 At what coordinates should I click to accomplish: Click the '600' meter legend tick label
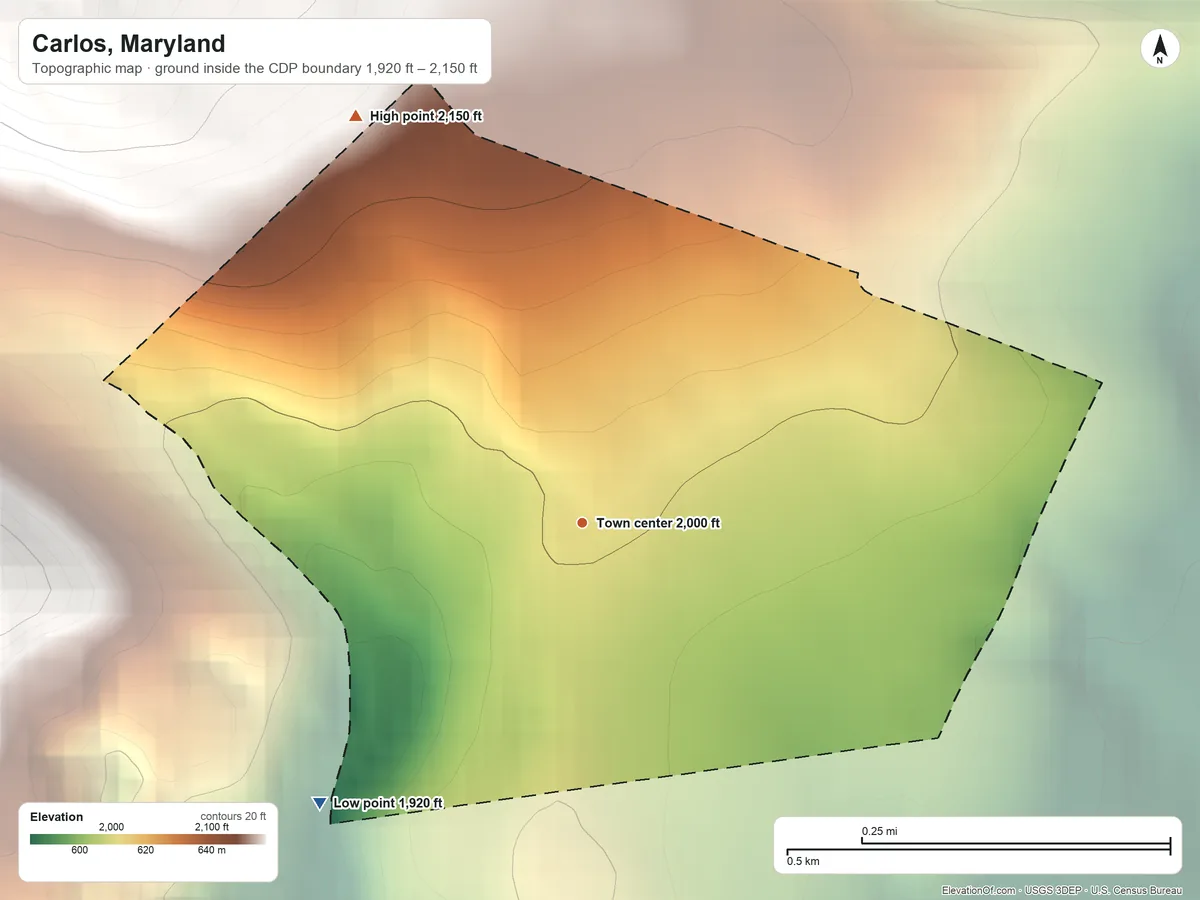(x=80, y=851)
